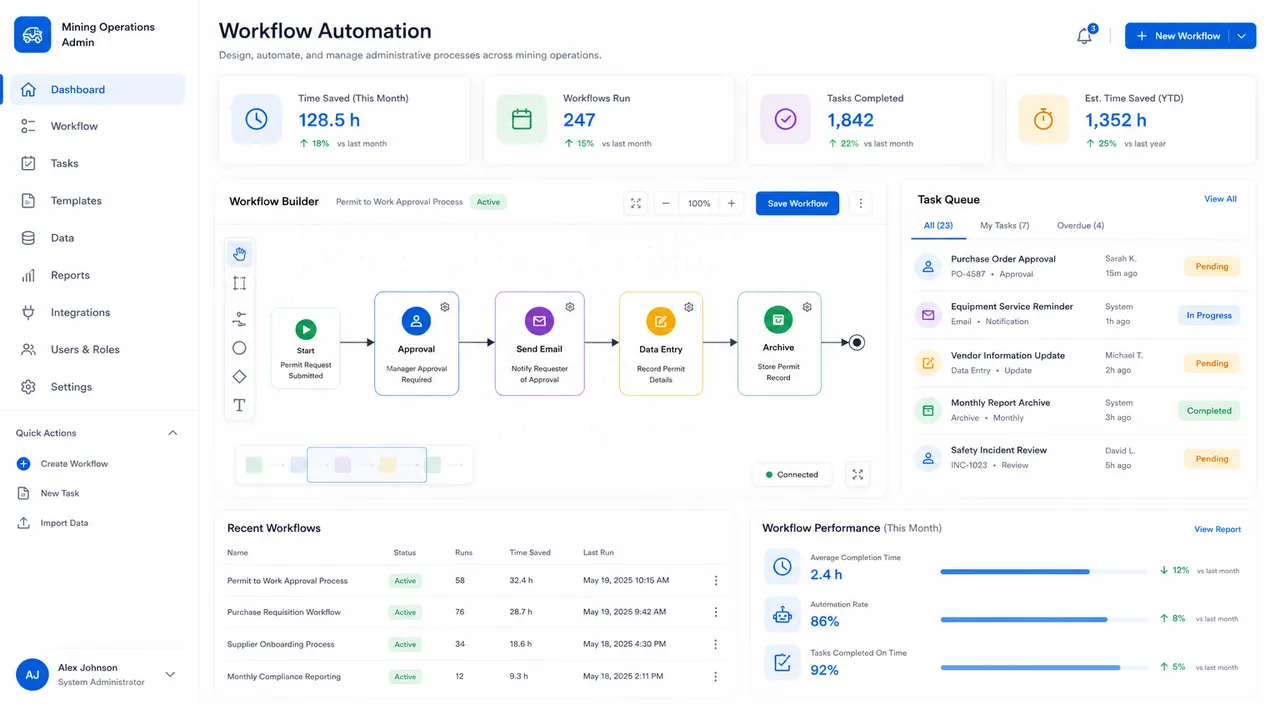
Task: Go to Integrations in the sidebar
Action: 97,313
